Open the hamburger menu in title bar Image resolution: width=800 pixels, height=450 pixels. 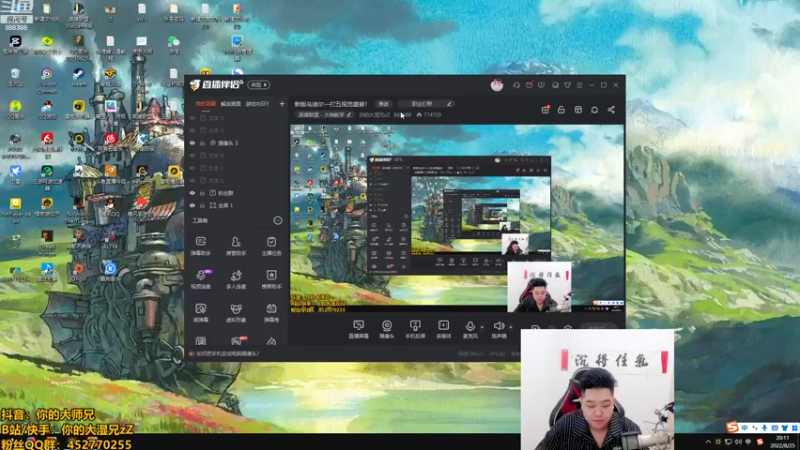[x=580, y=85]
